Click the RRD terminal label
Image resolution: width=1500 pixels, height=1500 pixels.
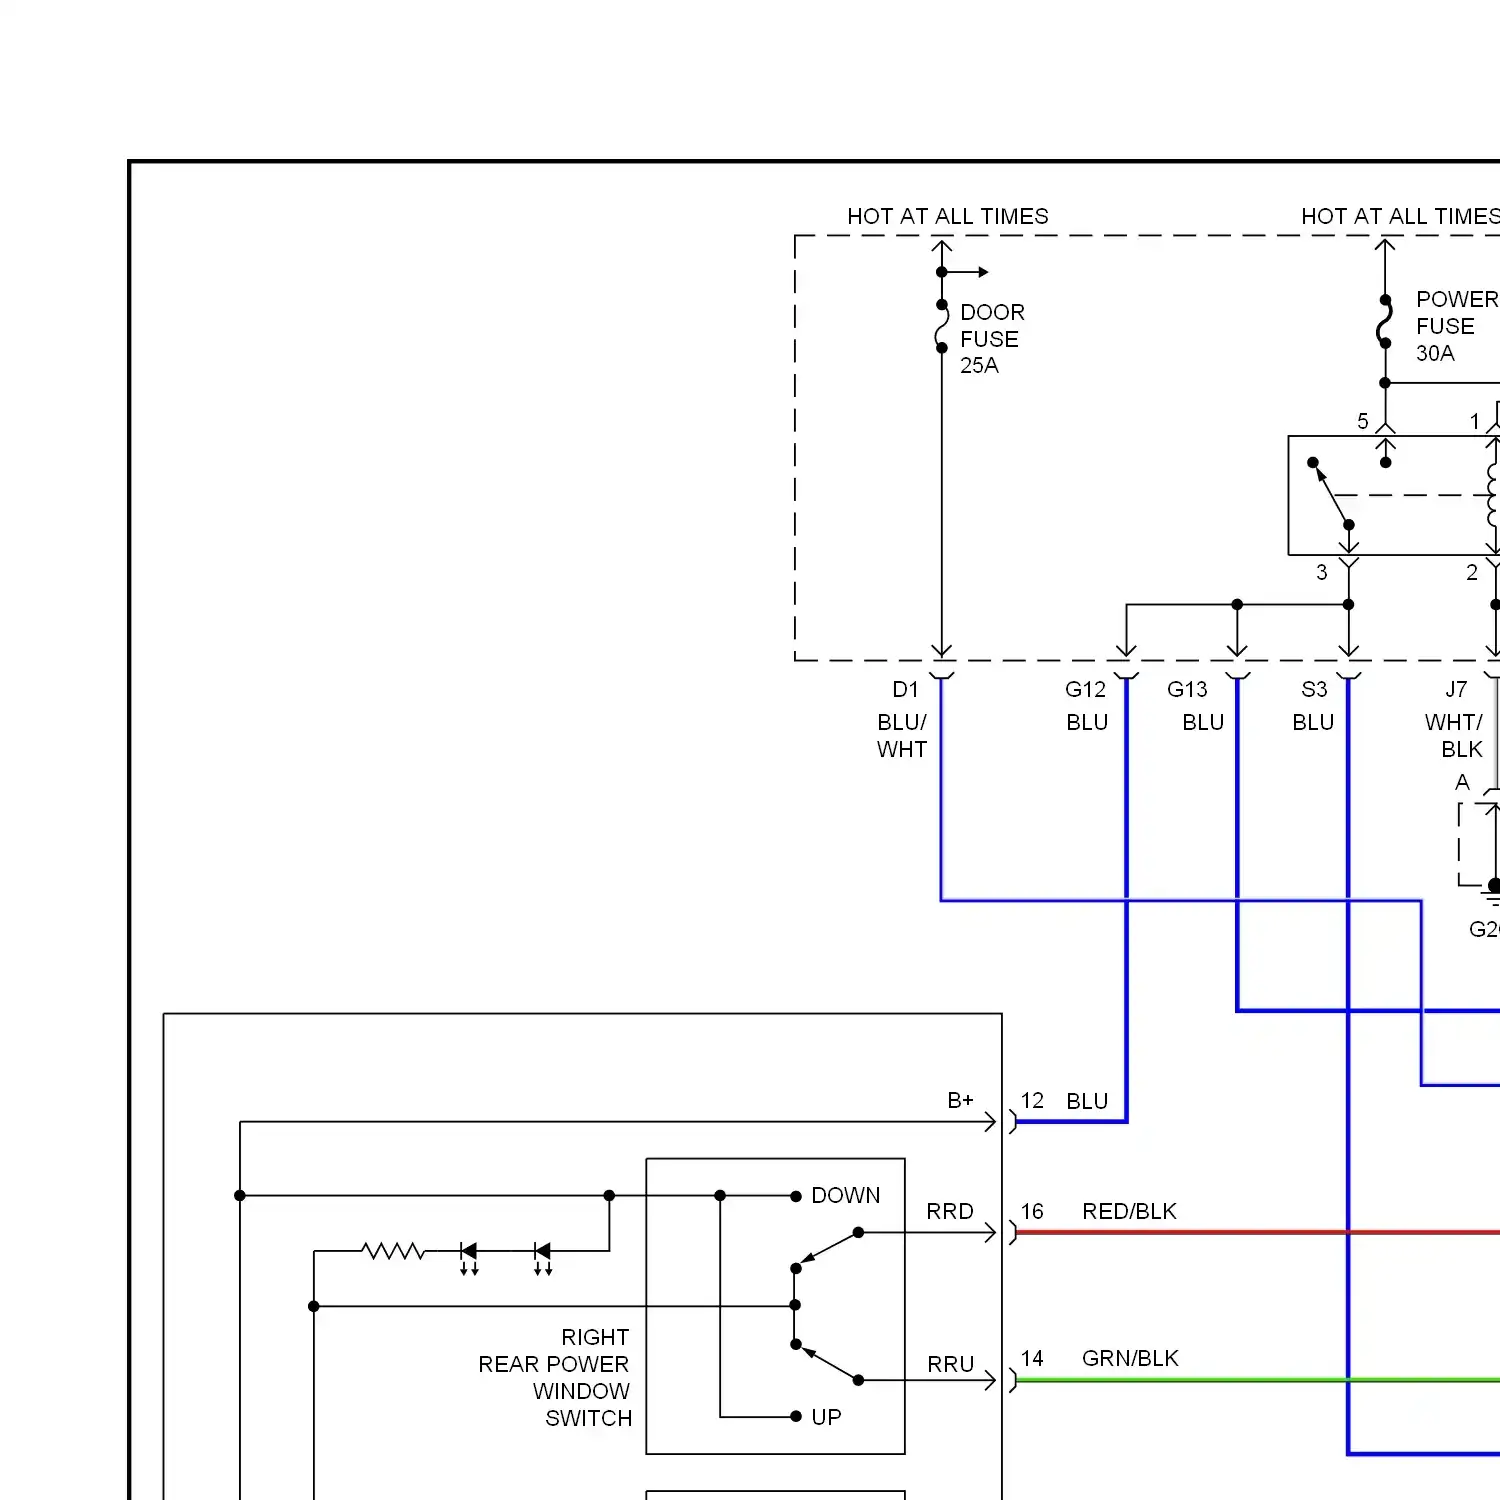coord(950,1212)
